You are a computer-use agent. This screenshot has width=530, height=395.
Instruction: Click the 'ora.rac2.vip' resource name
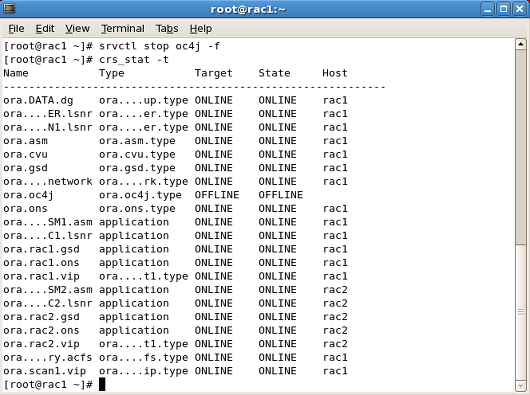coord(42,344)
